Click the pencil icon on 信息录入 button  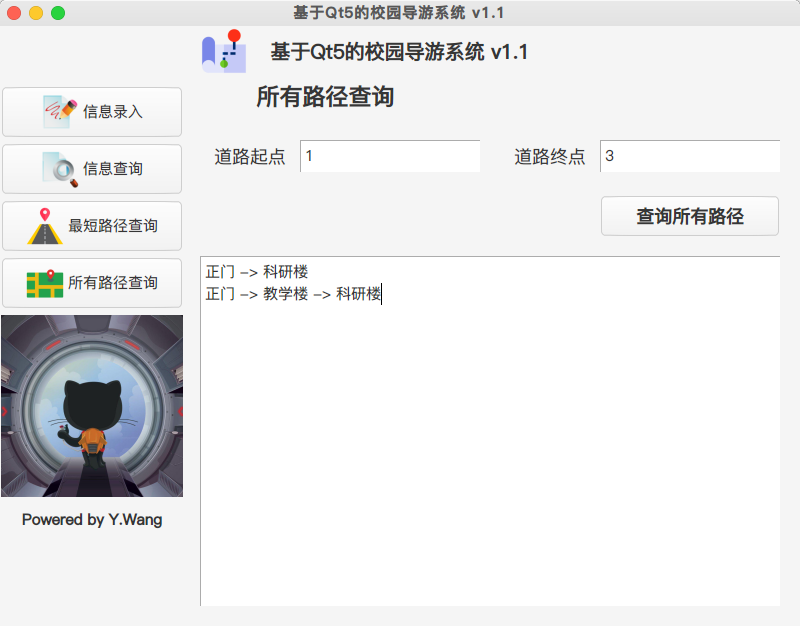[x=60, y=111]
